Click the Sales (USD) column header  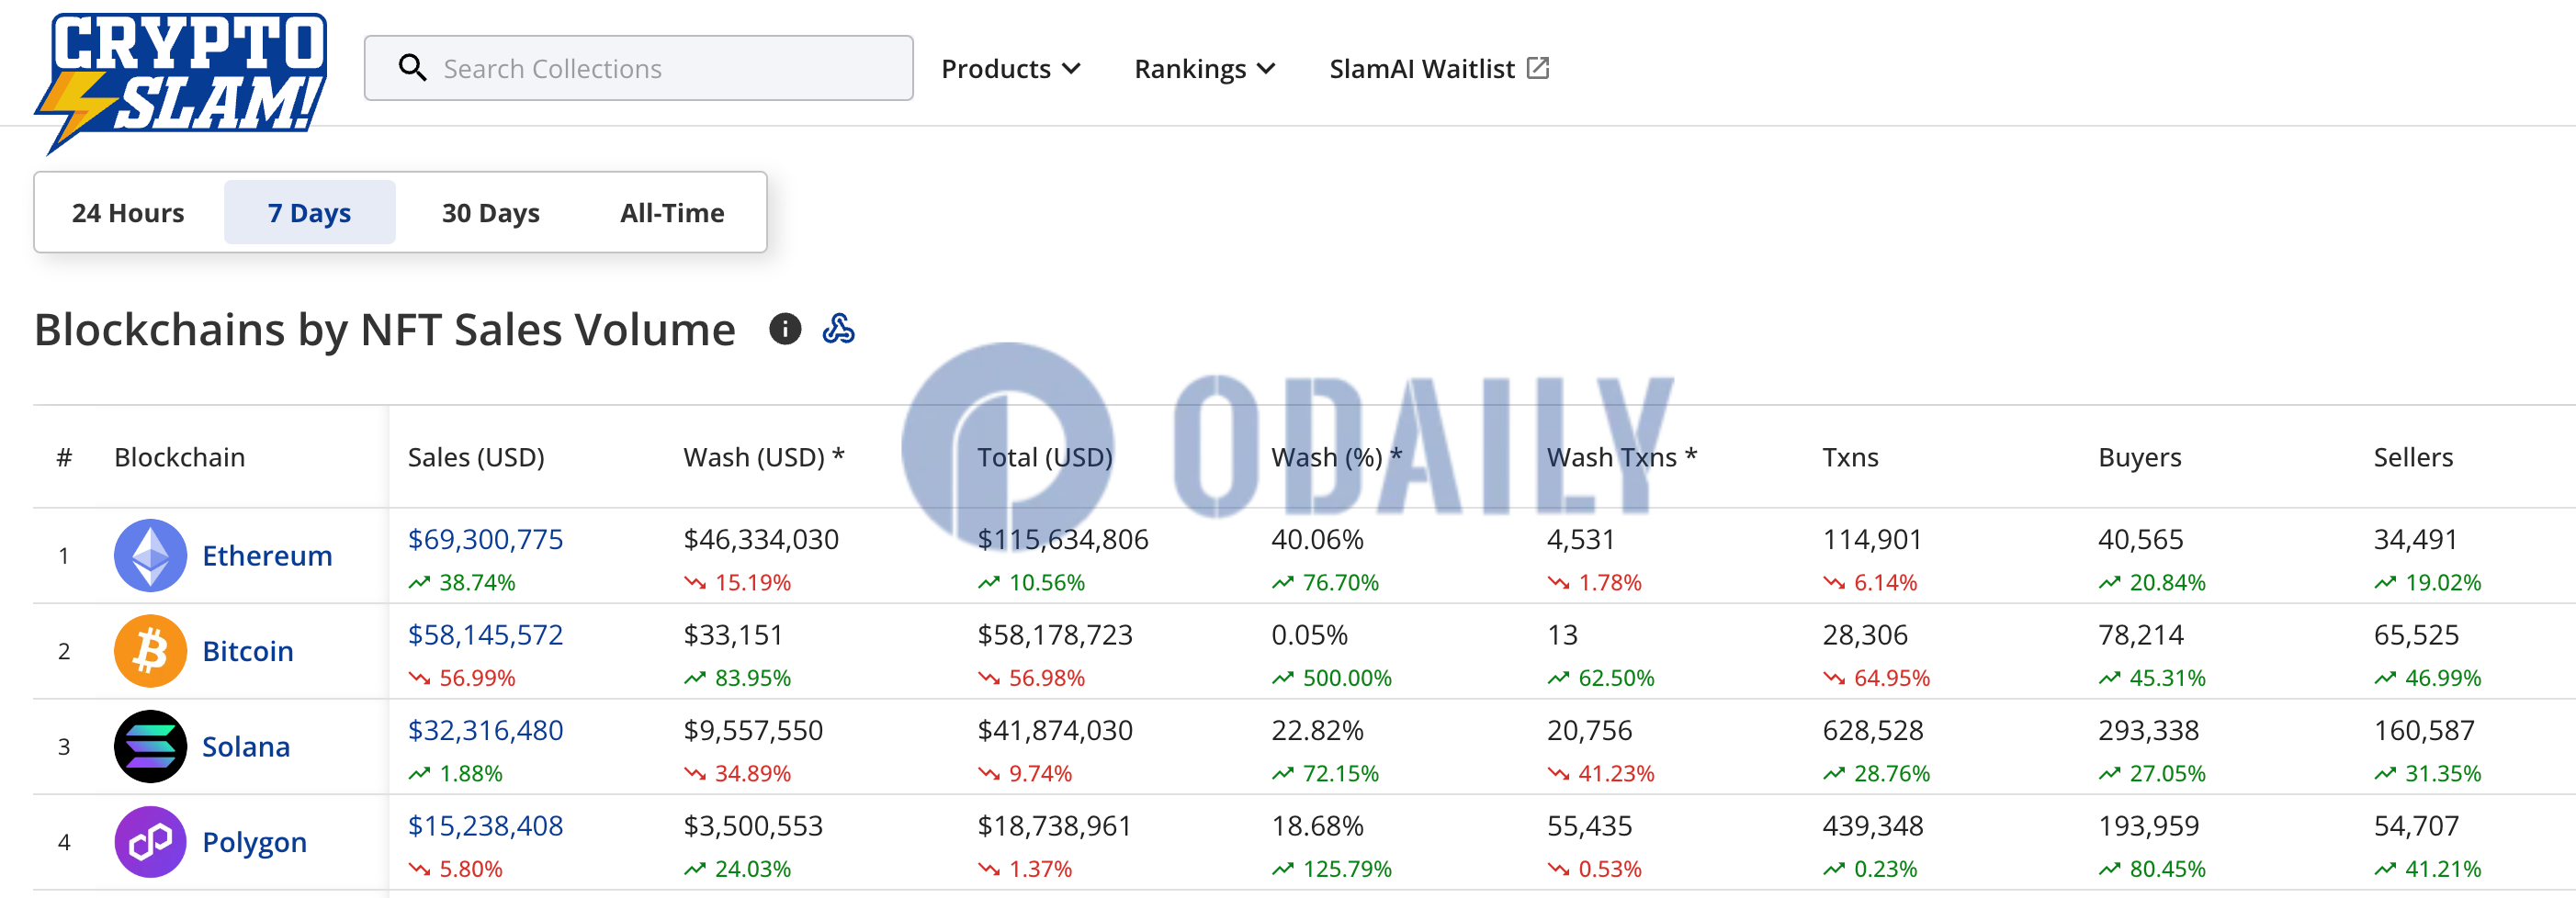tap(476, 457)
